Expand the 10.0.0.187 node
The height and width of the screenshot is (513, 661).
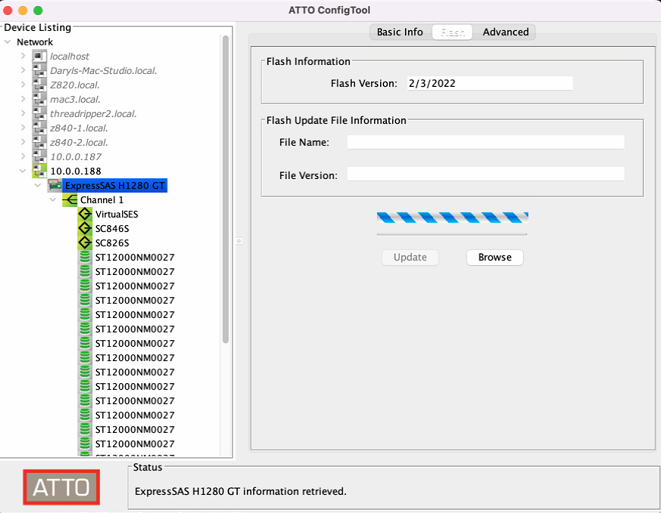click(23, 156)
